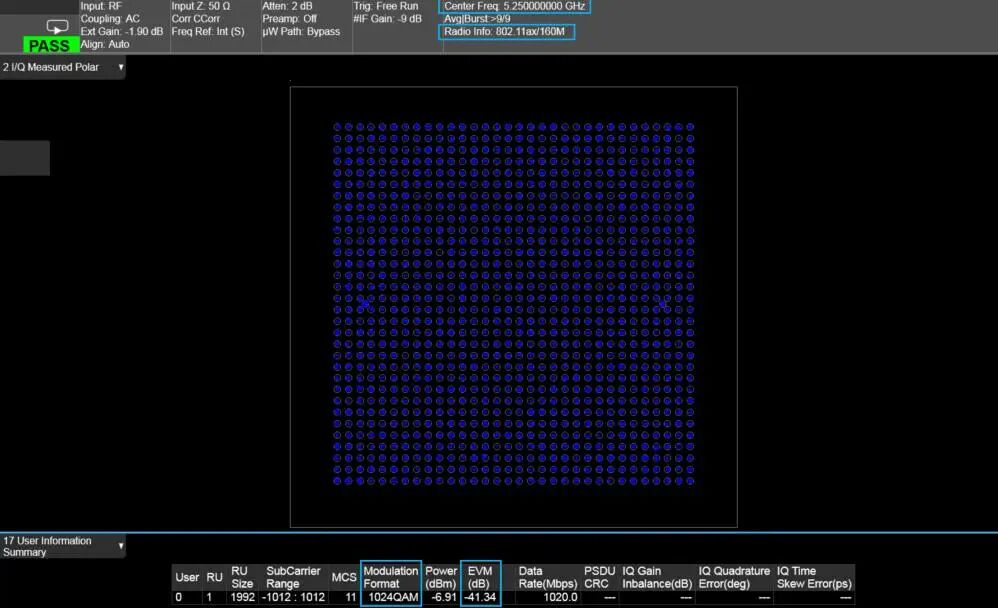This screenshot has height=608, width=998.
Task: Click the Modulation Format column header
Action: pos(391,577)
